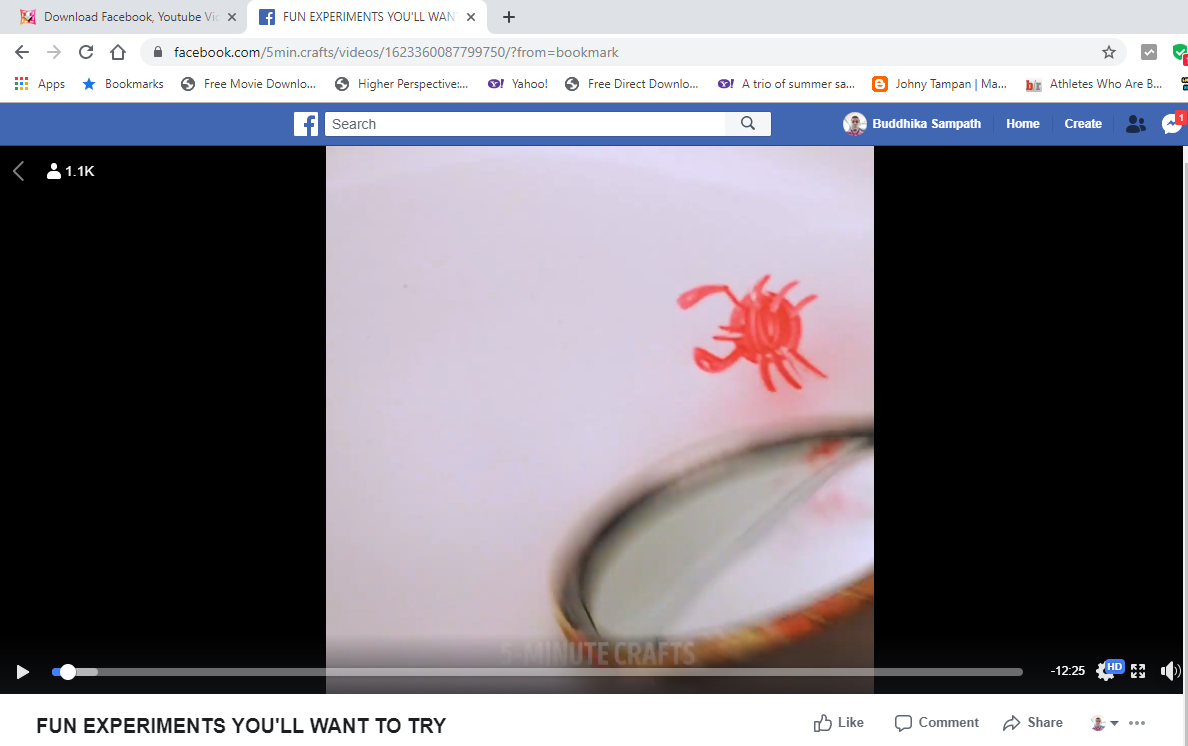Click the Facebook logo icon
The width and height of the screenshot is (1188, 746).
click(306, 124)
